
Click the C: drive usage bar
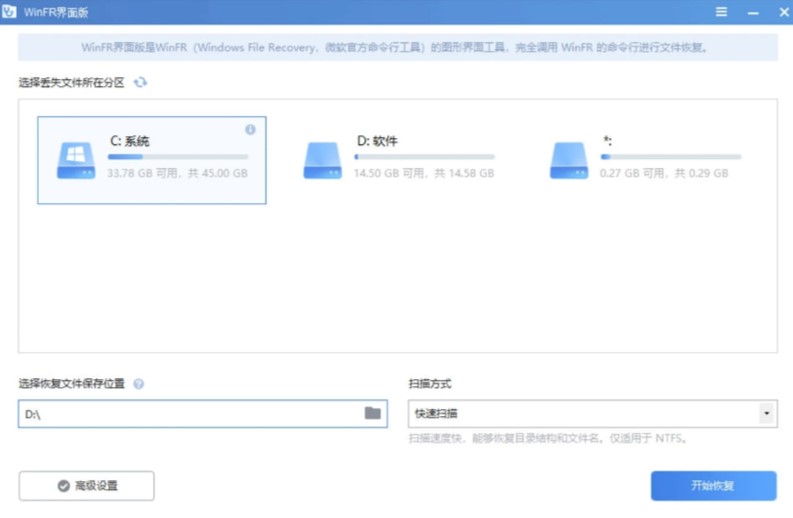point(178,157)
